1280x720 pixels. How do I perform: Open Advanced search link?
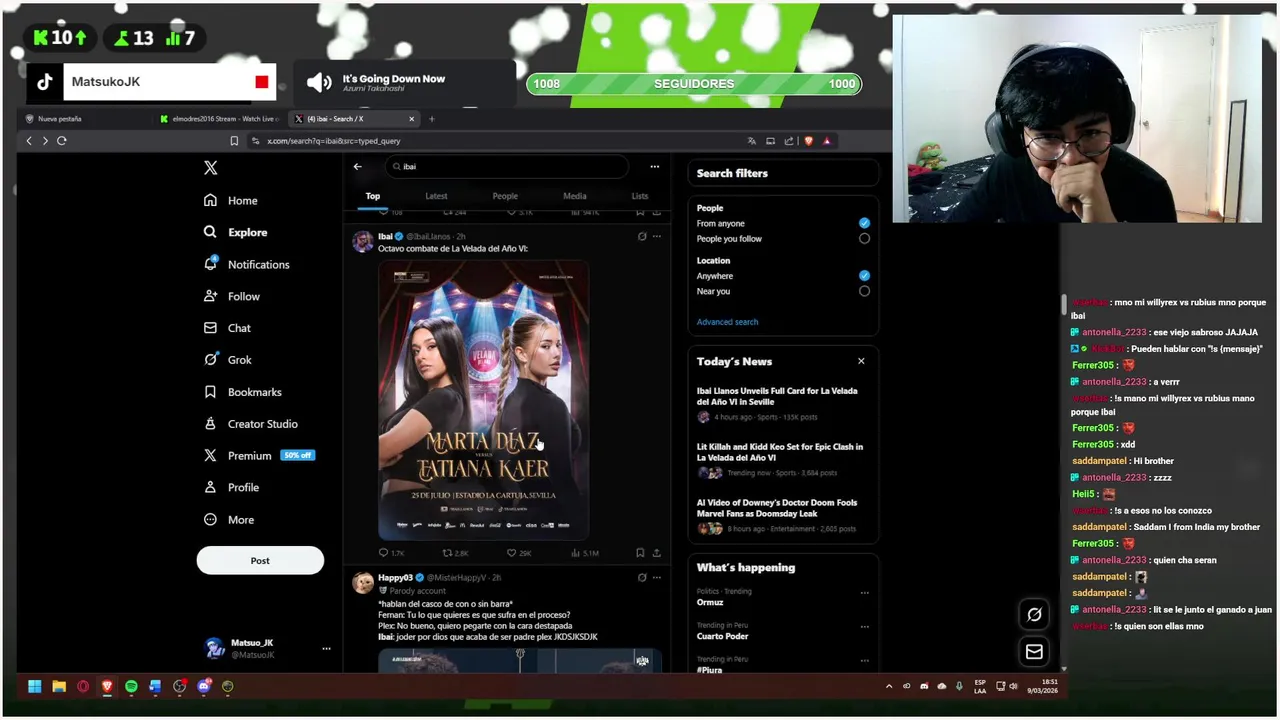(x=727, y=322)
